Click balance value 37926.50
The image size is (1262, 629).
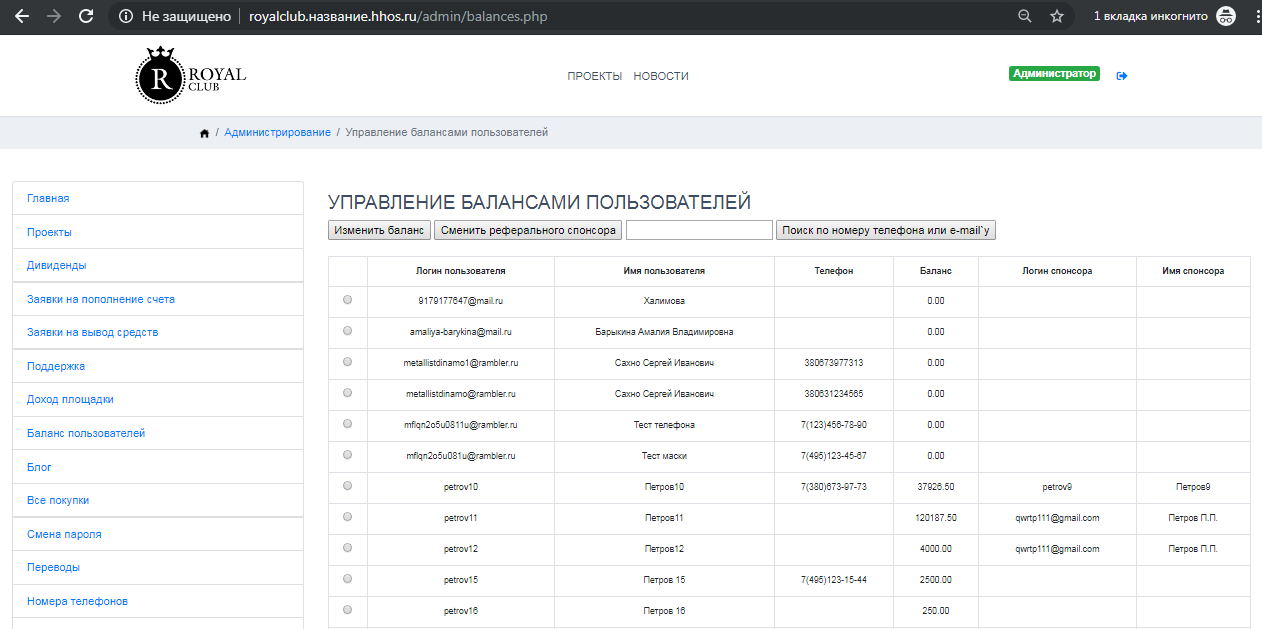click(x=936, y=487)
